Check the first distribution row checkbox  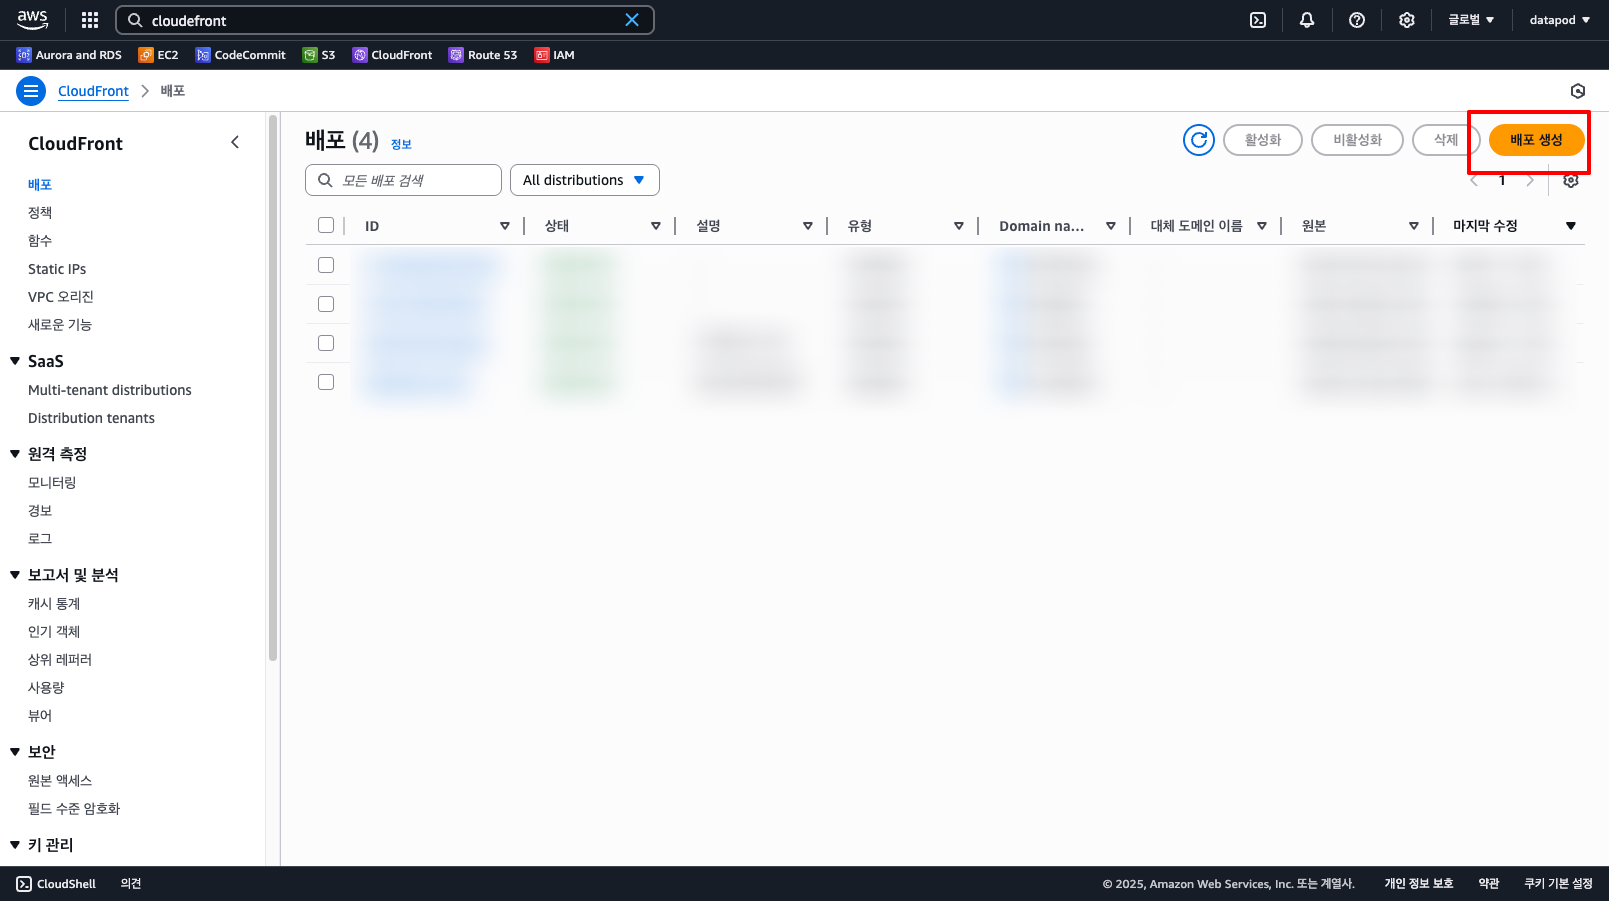pyautogui.click(x=326, y=265)
